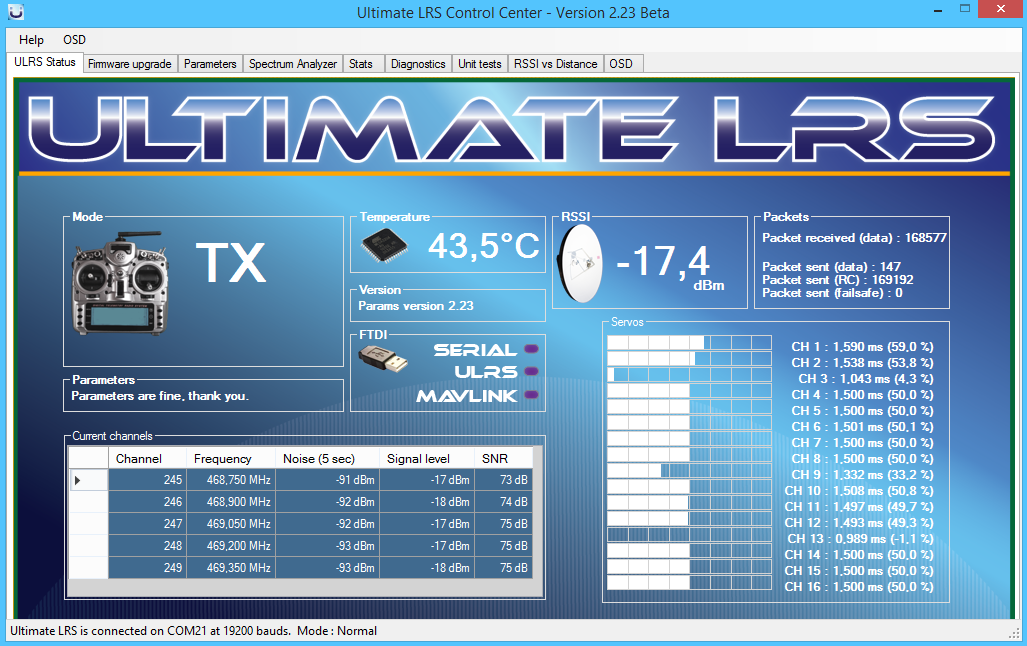The image size is (1027, 646).
Task: Click the SNR column header
Action: tap(504, 459)
